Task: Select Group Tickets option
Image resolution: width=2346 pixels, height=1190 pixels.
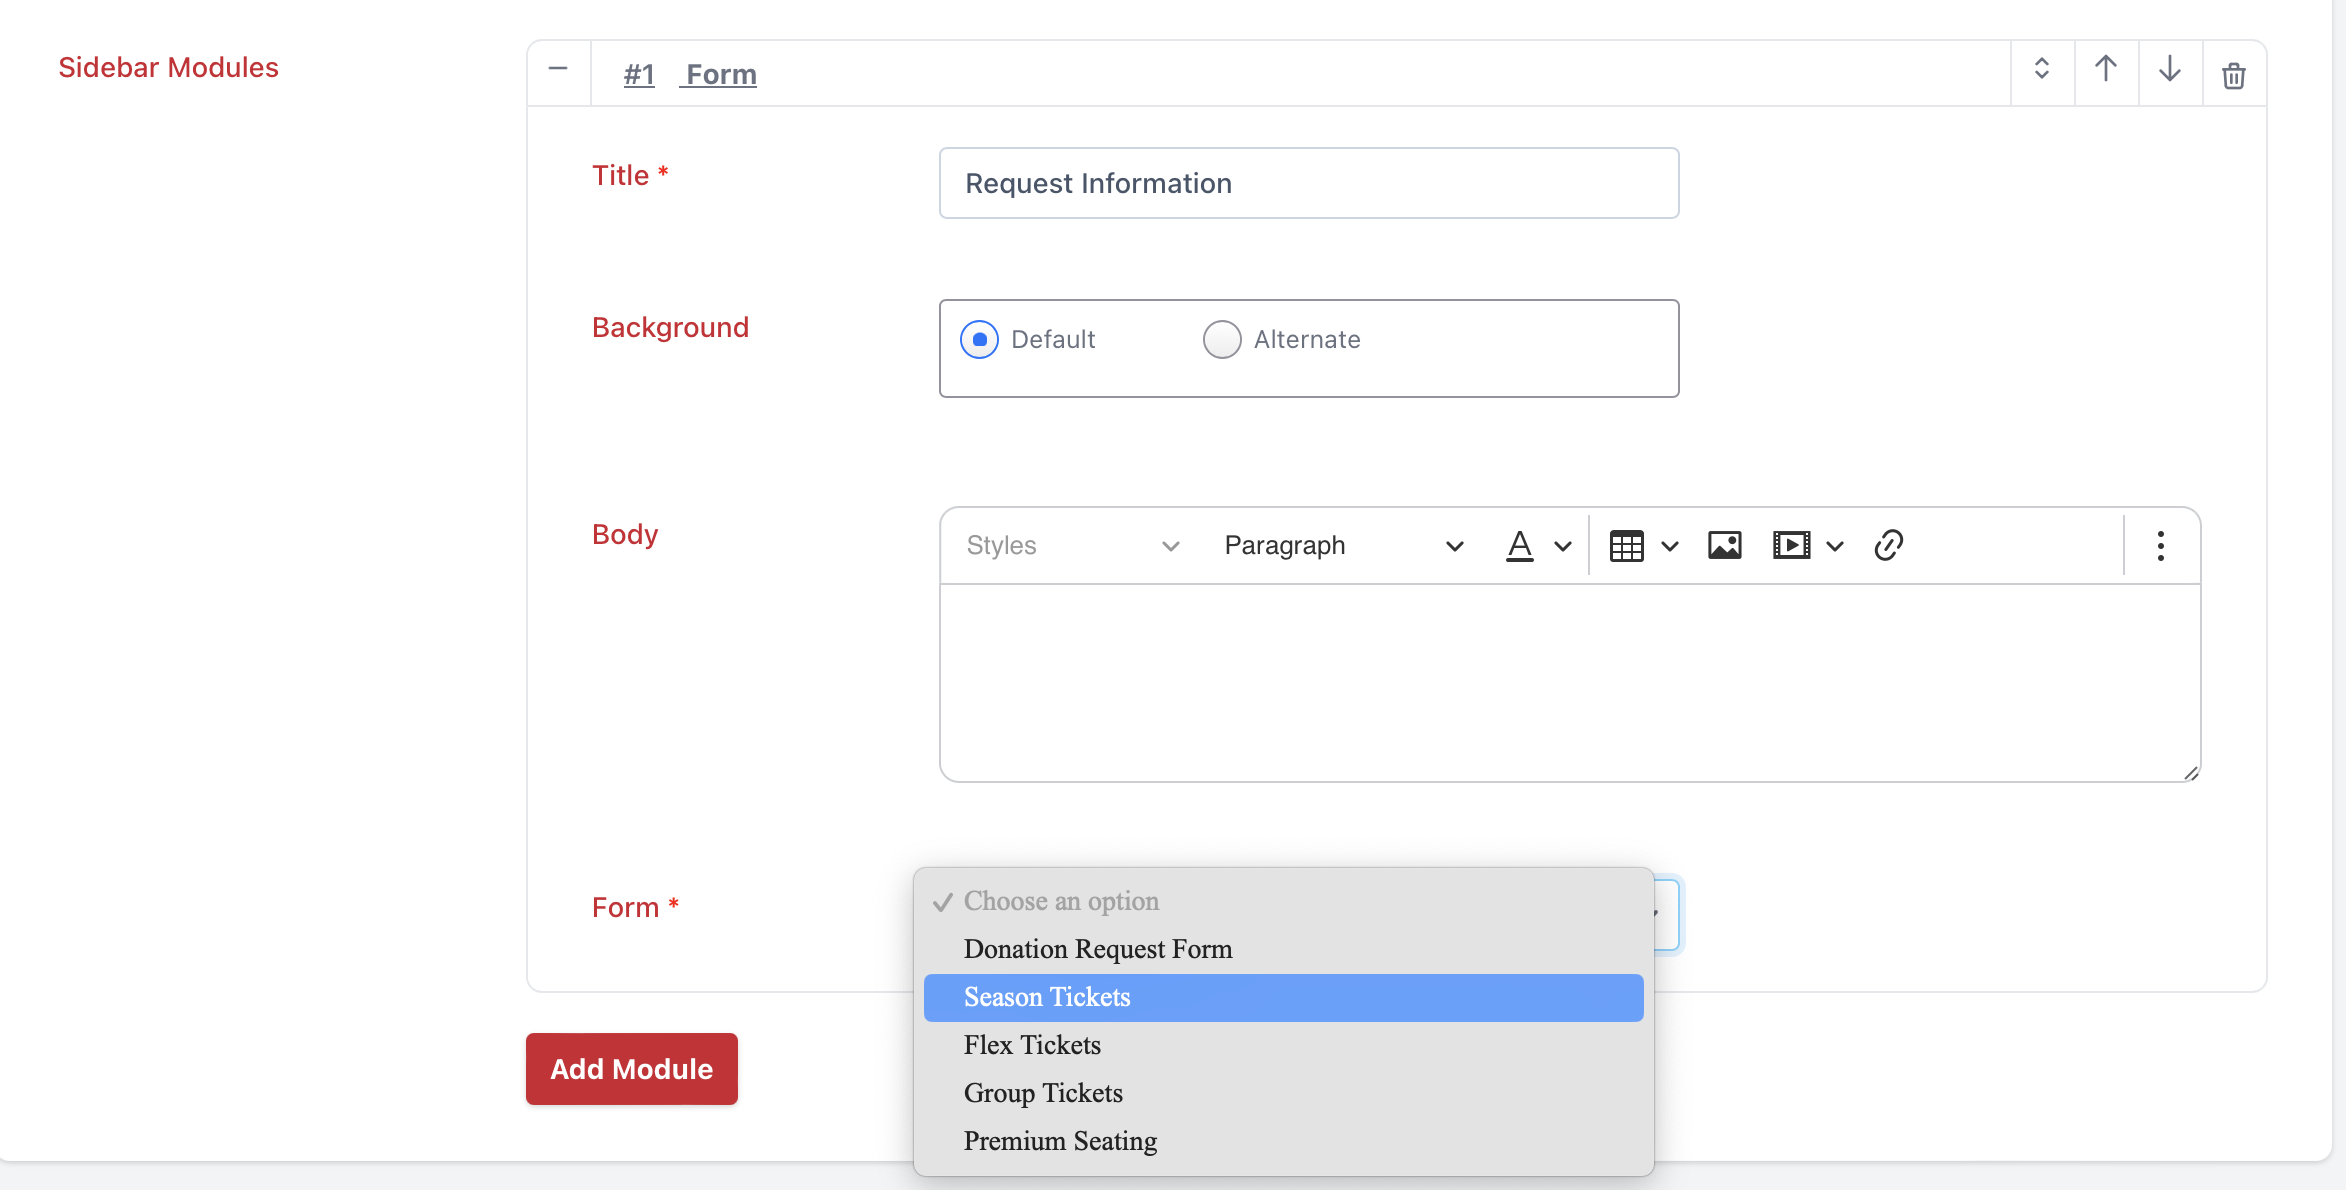Action: click(1284, 1094)
